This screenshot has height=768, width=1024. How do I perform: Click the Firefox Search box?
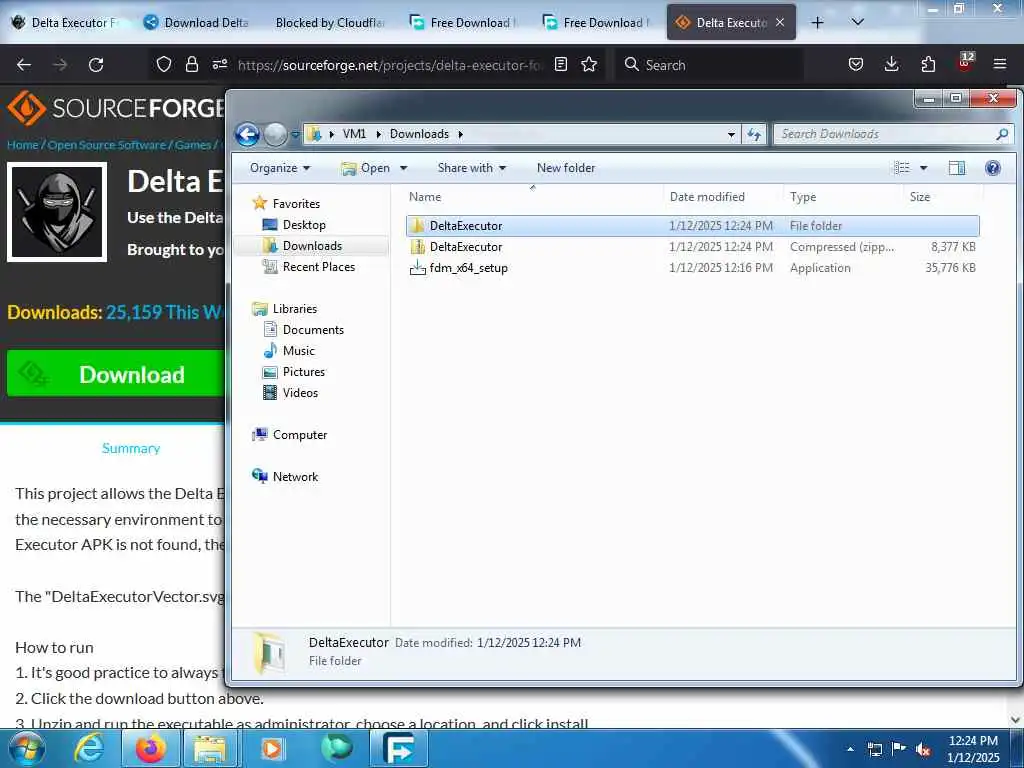click(x=709, y=65)
